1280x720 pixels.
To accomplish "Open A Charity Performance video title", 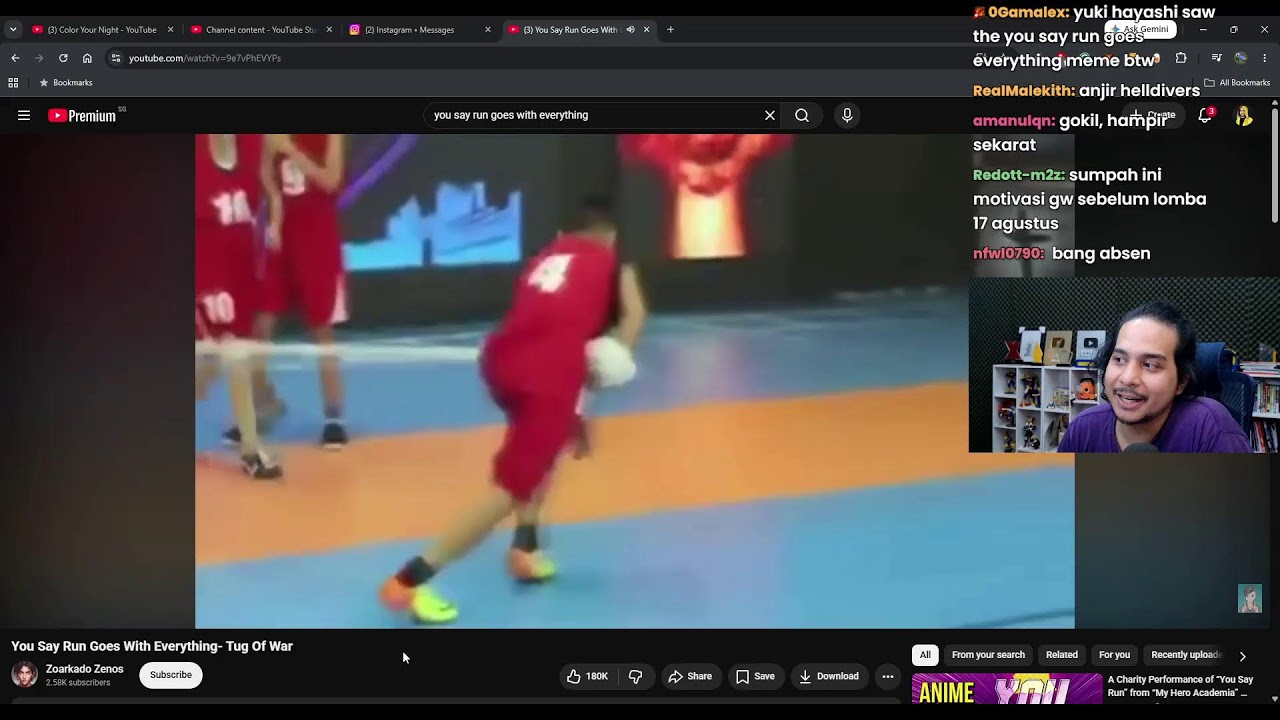I will 1180,686.
